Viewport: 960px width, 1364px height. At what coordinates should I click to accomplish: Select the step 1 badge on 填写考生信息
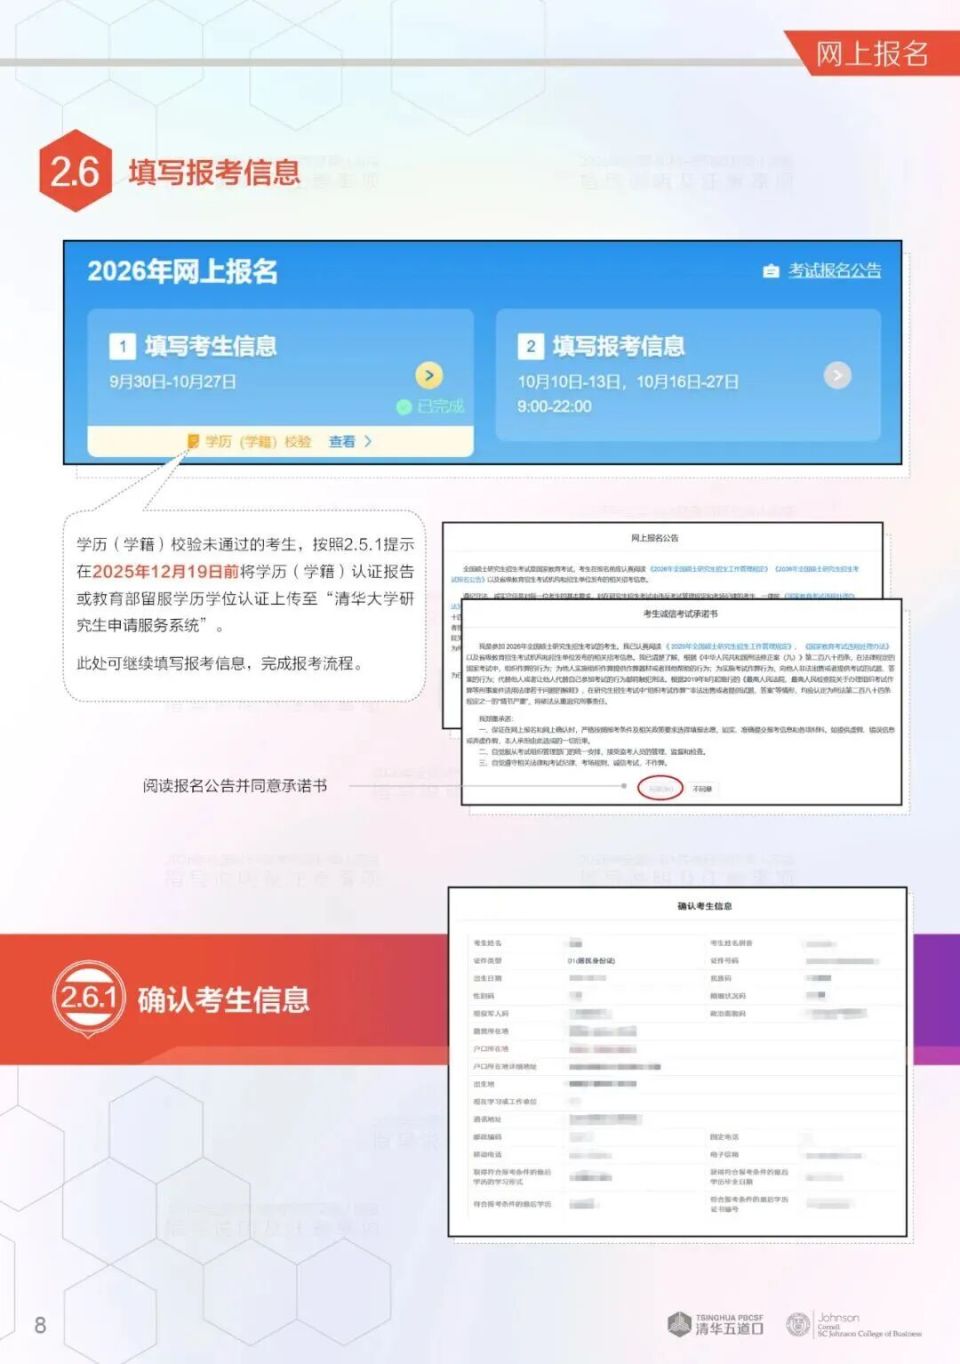123,346
